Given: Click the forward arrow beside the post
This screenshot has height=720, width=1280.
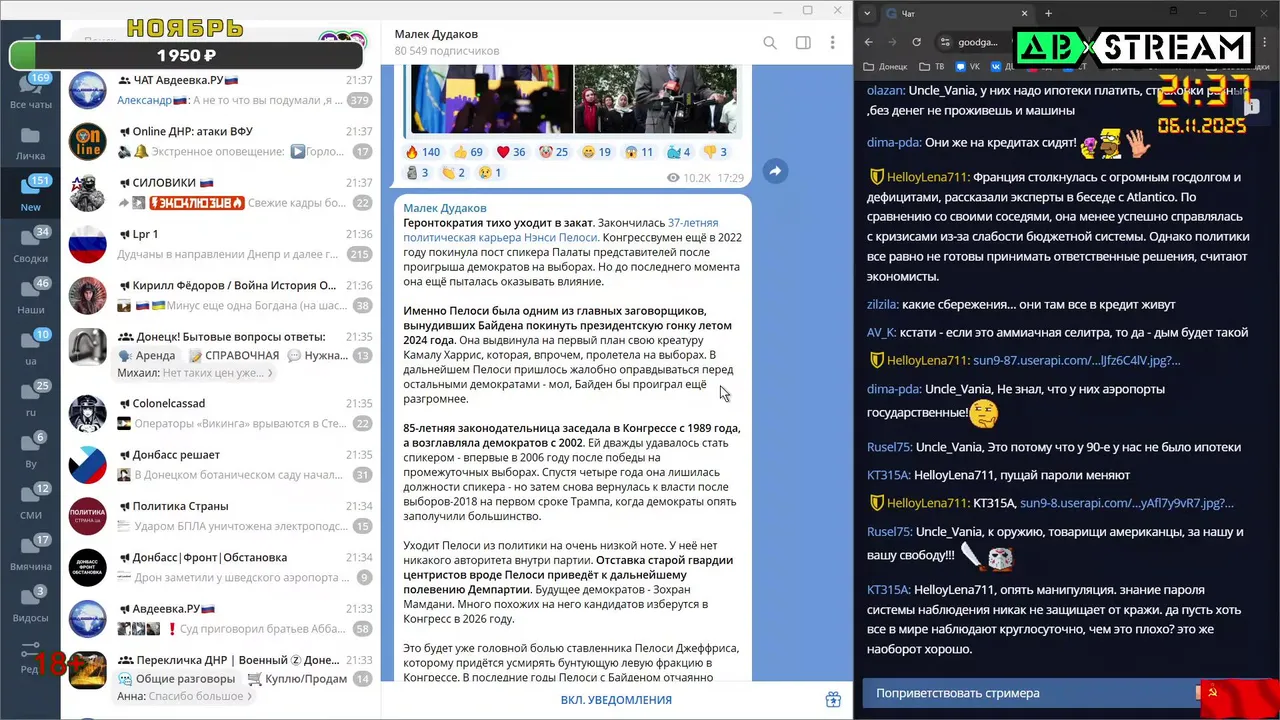Looking at the screenshot, I should pyautogui.click(x=774, y=172).
